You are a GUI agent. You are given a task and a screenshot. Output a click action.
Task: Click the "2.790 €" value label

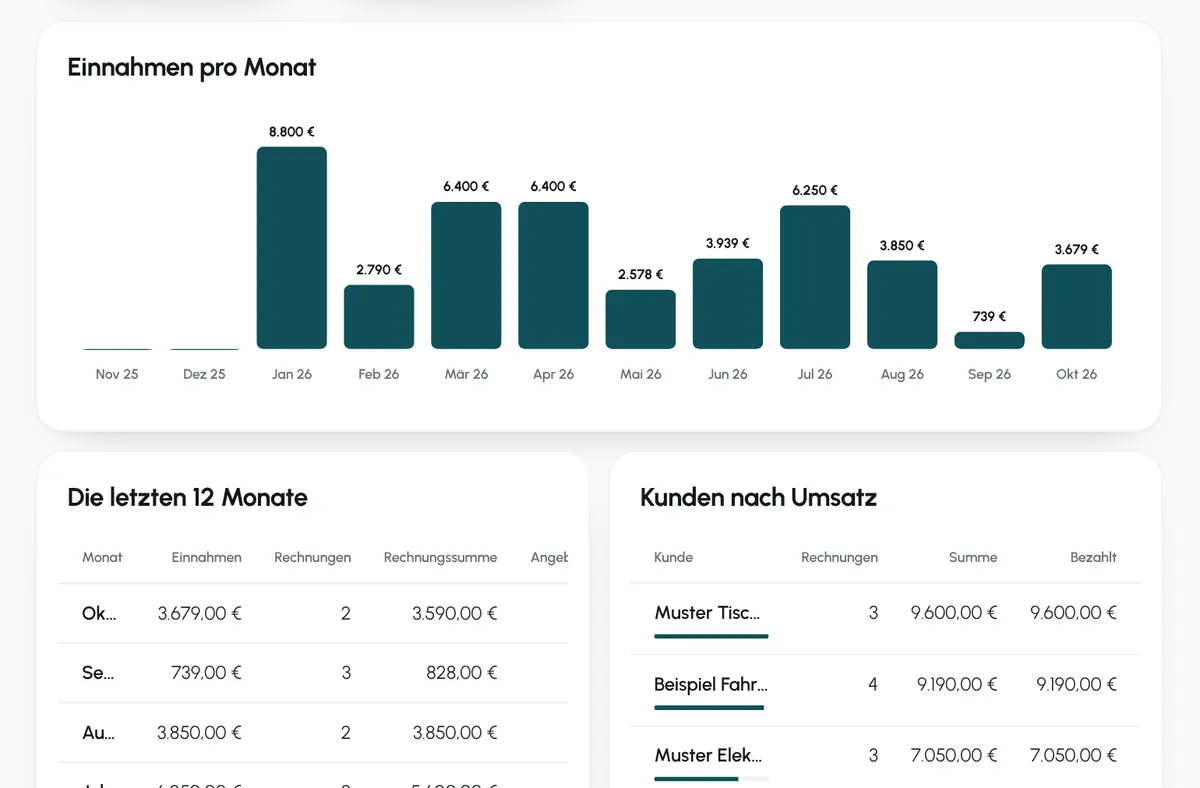click(379, 270)
